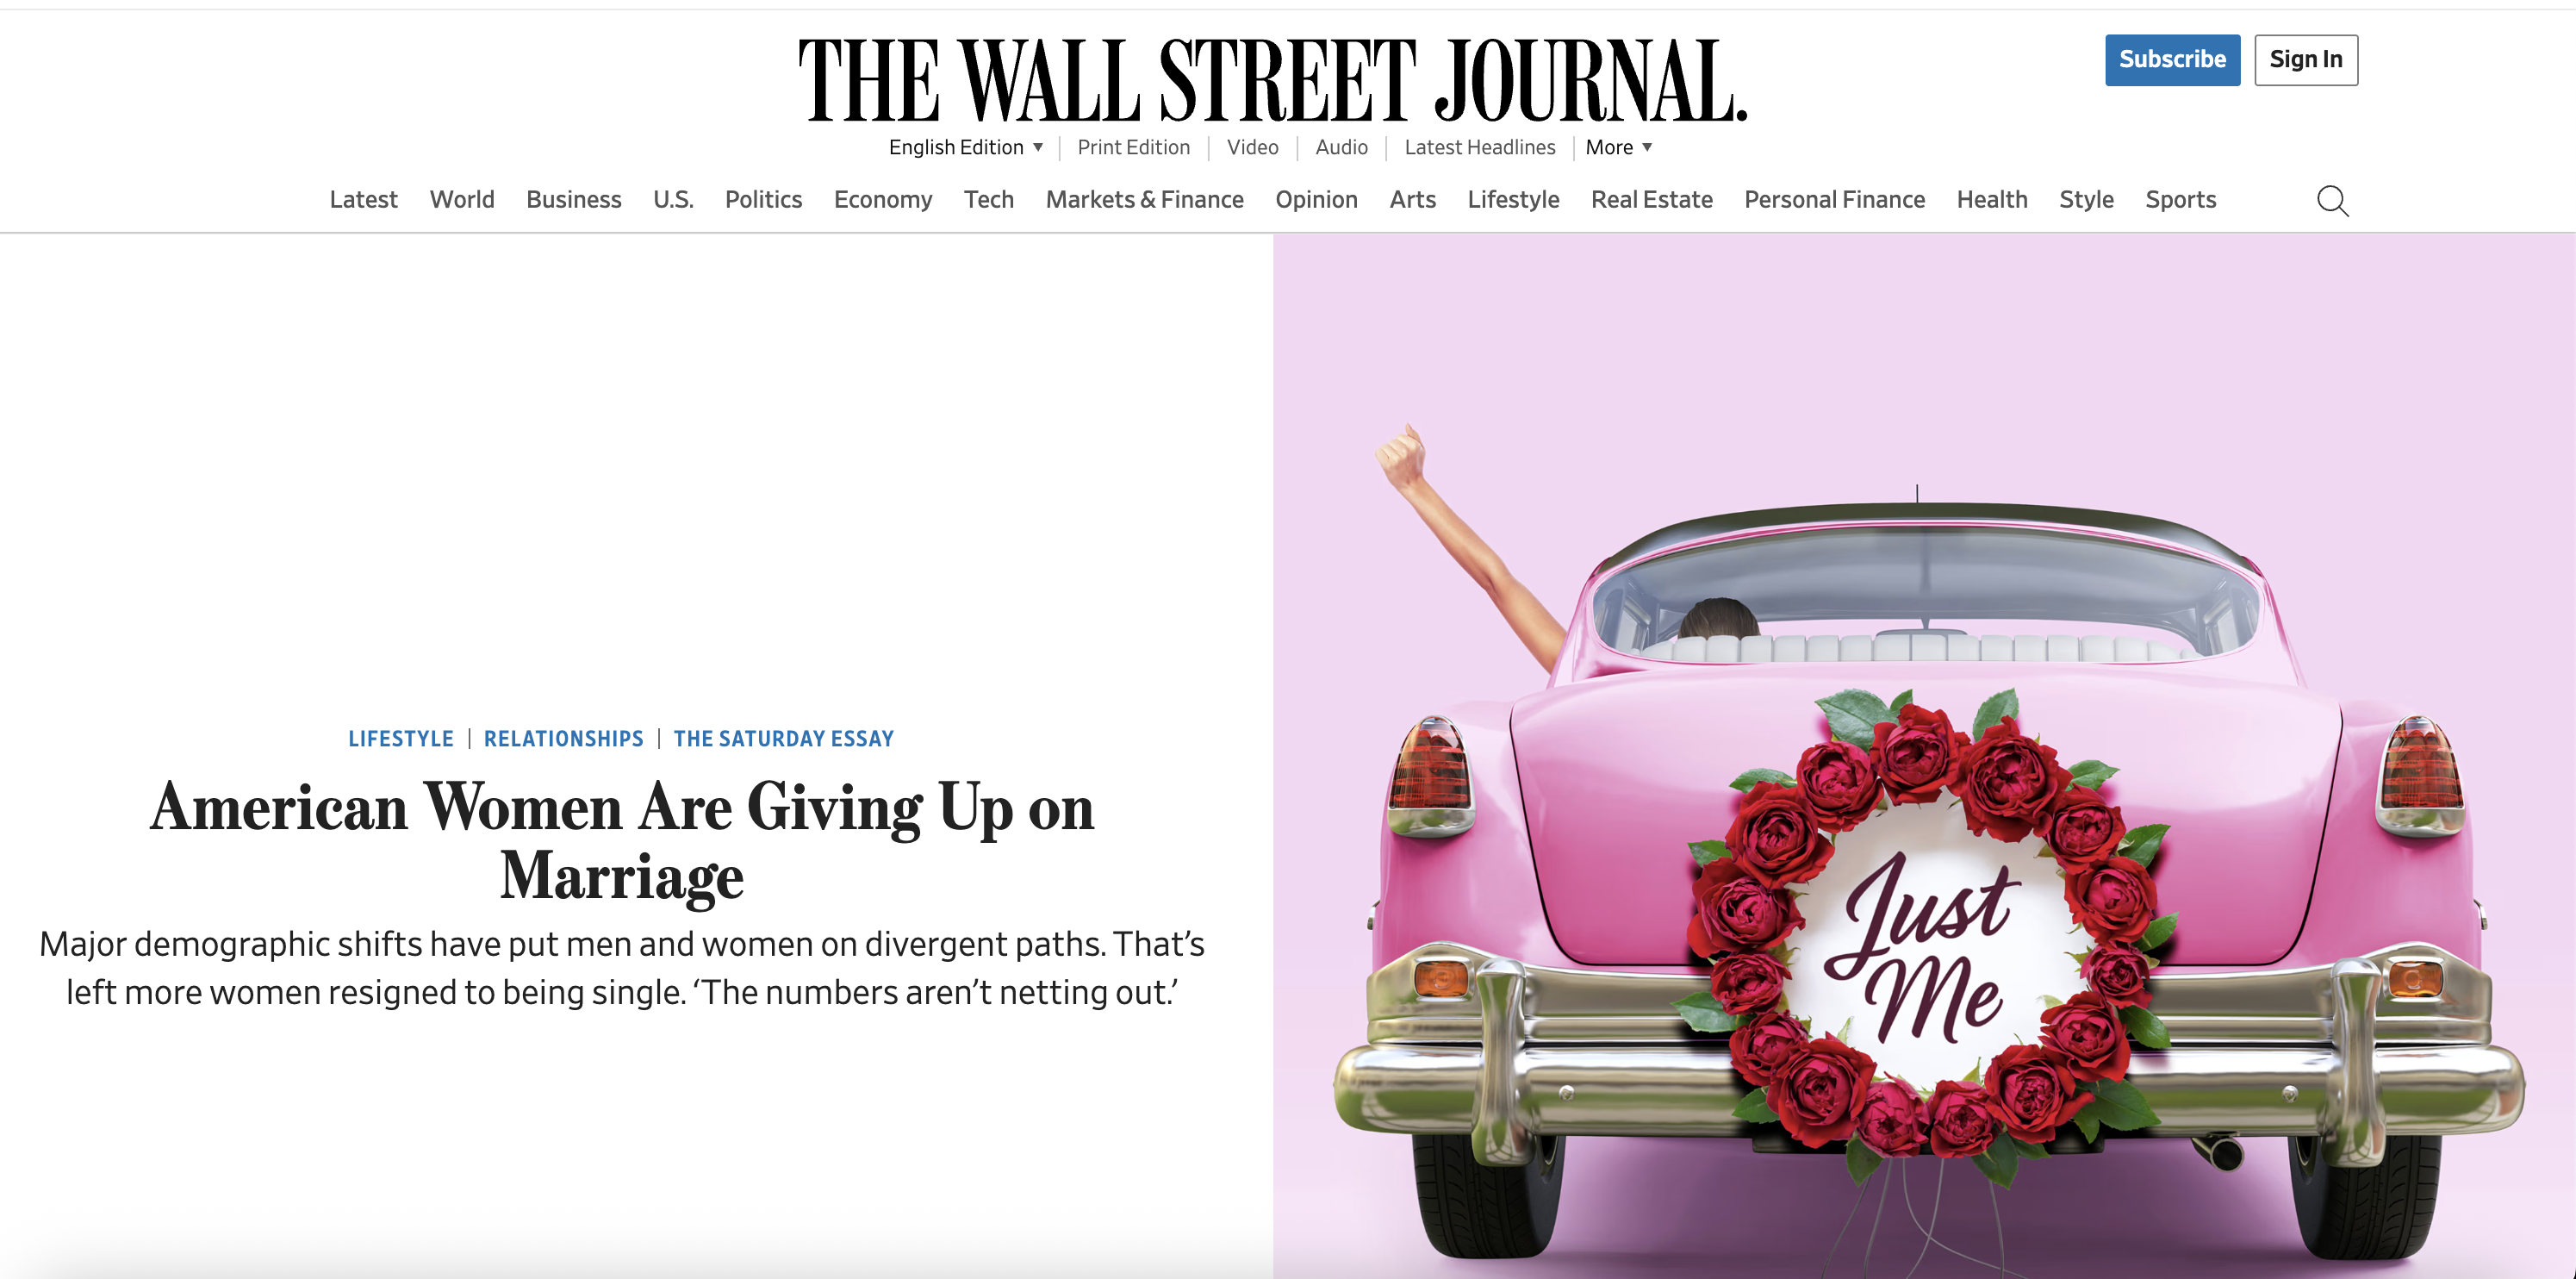The image size is (2576, 1279).
Task: Open the Video link
Action: (1252, 147)
